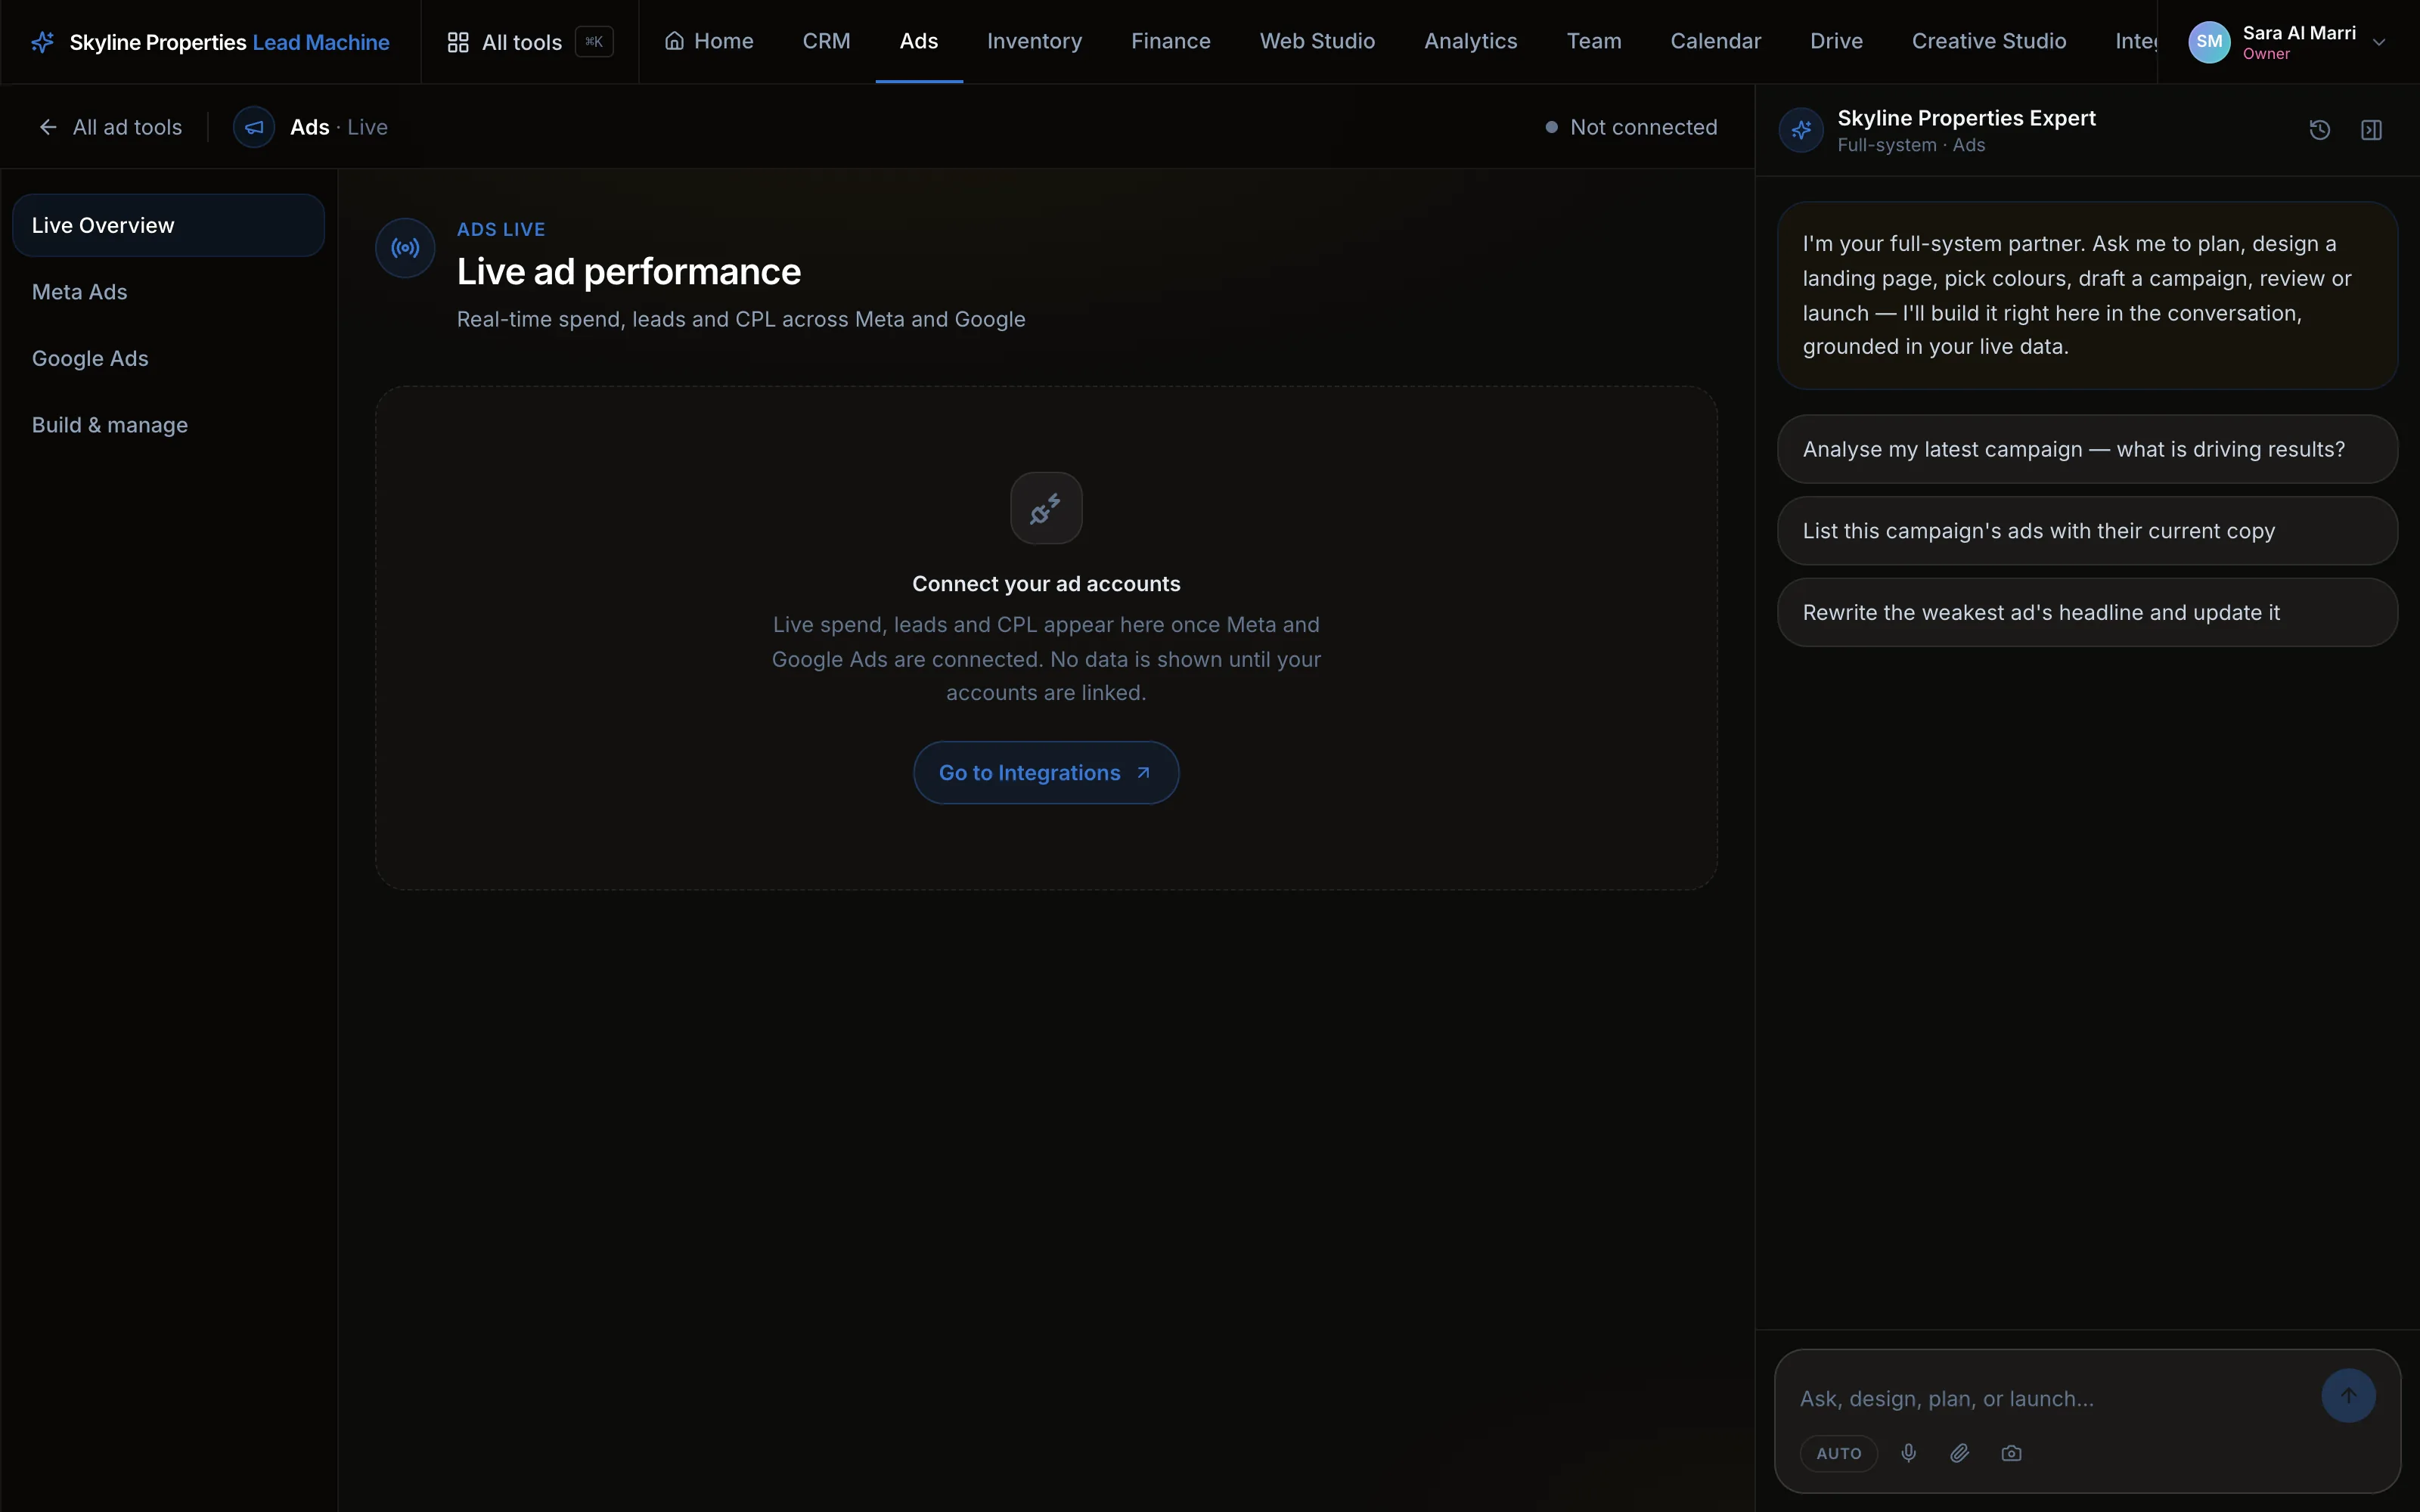
Task: Choose 'Rewrite the weakest ad's headline' suggestion
Action: click(x=2087, y=612)
